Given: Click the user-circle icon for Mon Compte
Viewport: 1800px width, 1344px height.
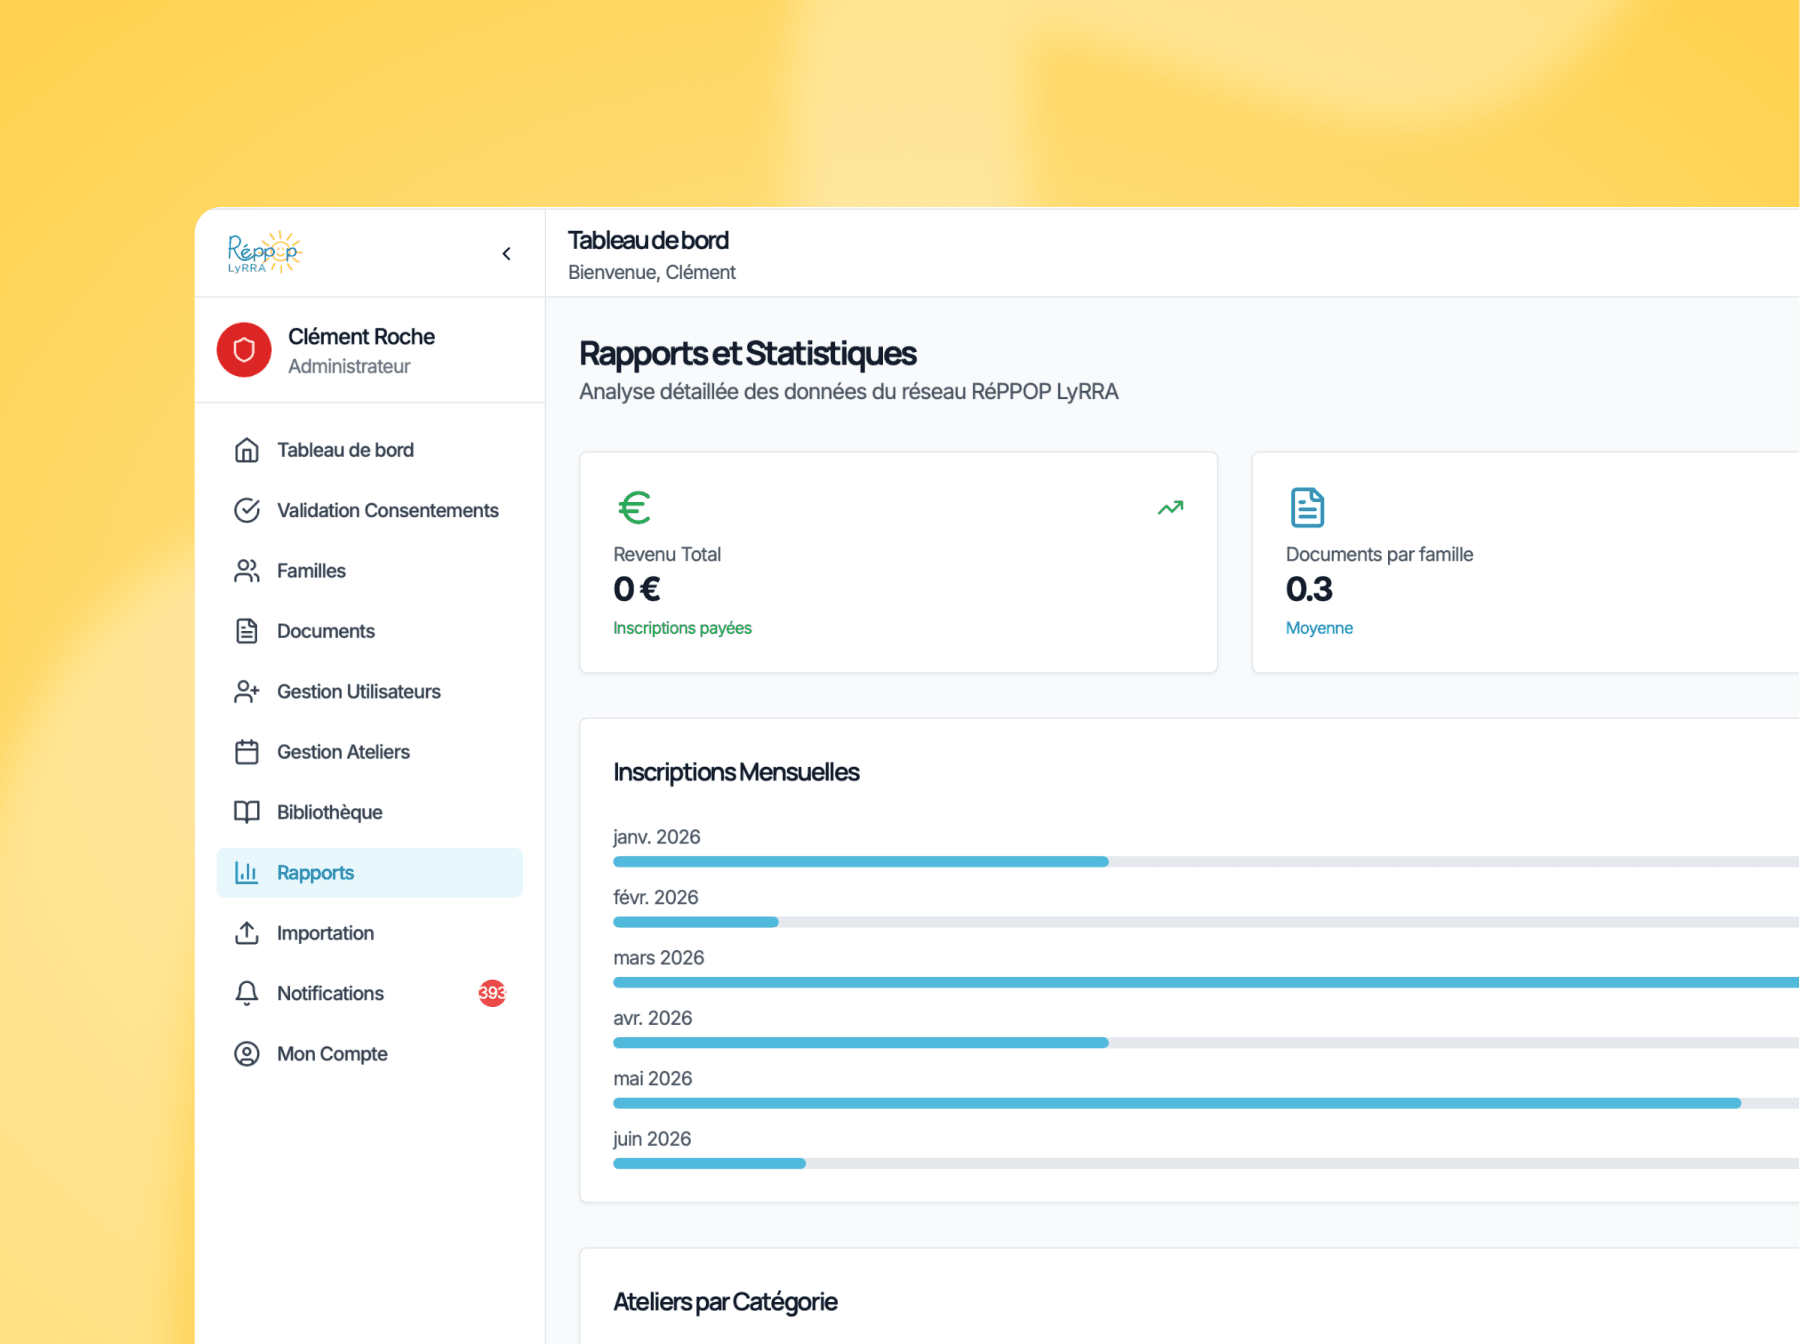Looking at the screenshot, I should (x=247, y=1054).
